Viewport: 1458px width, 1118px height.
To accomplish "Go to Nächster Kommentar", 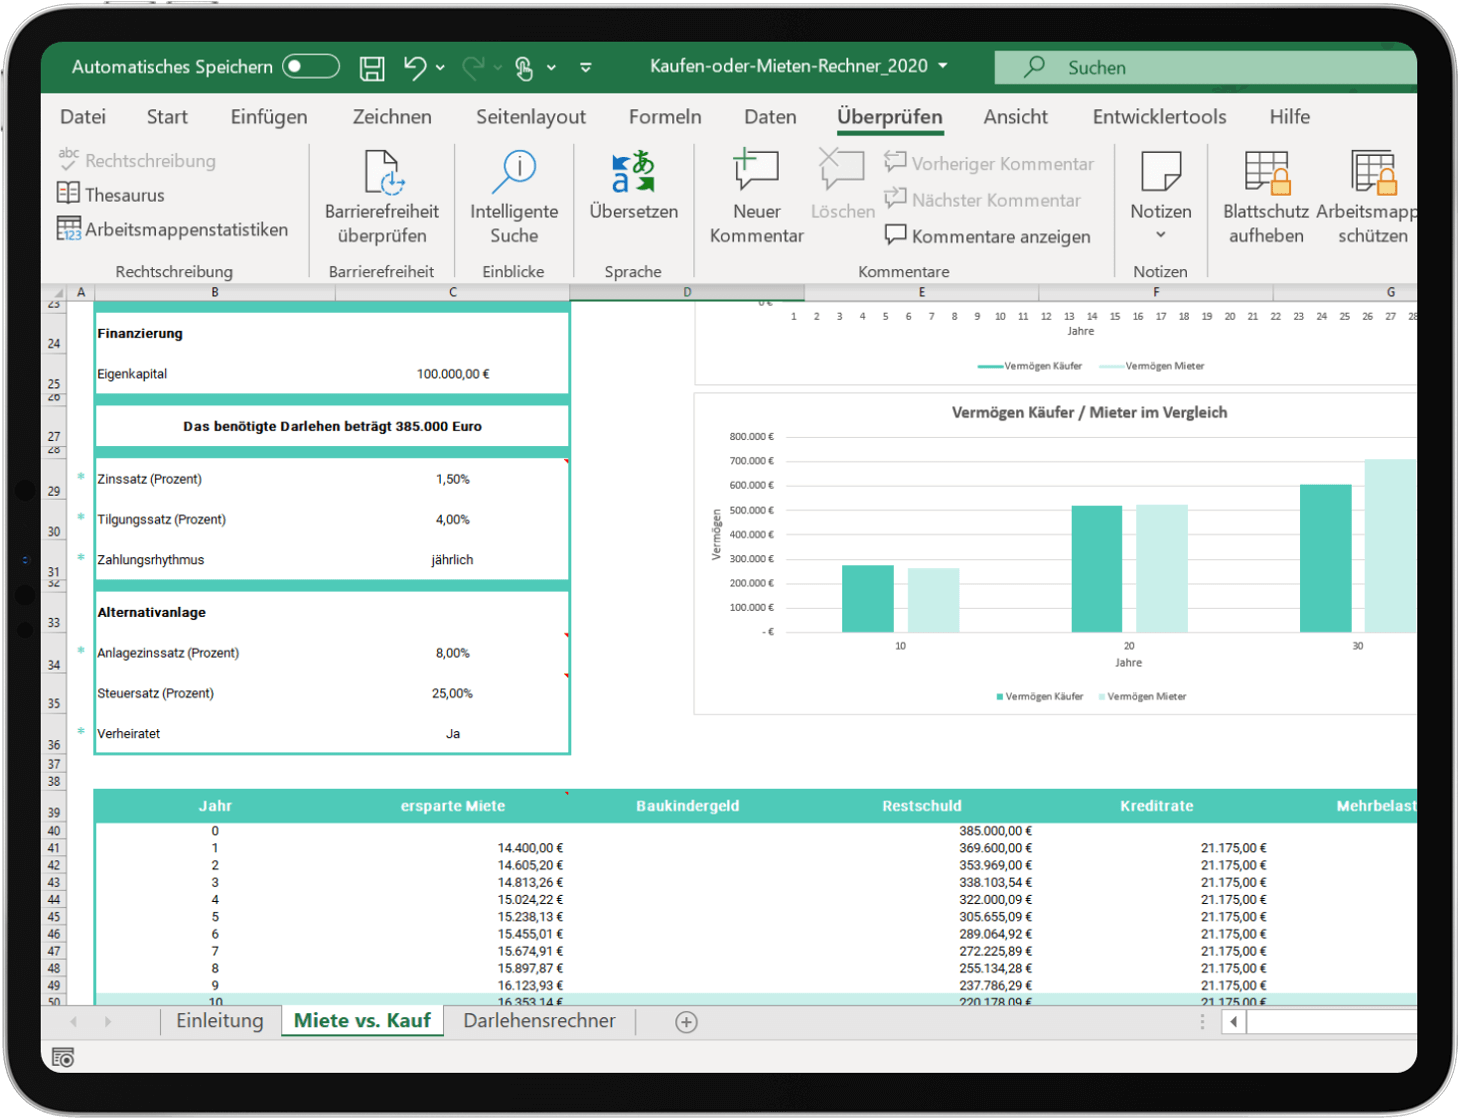I will tap(982, 200).
